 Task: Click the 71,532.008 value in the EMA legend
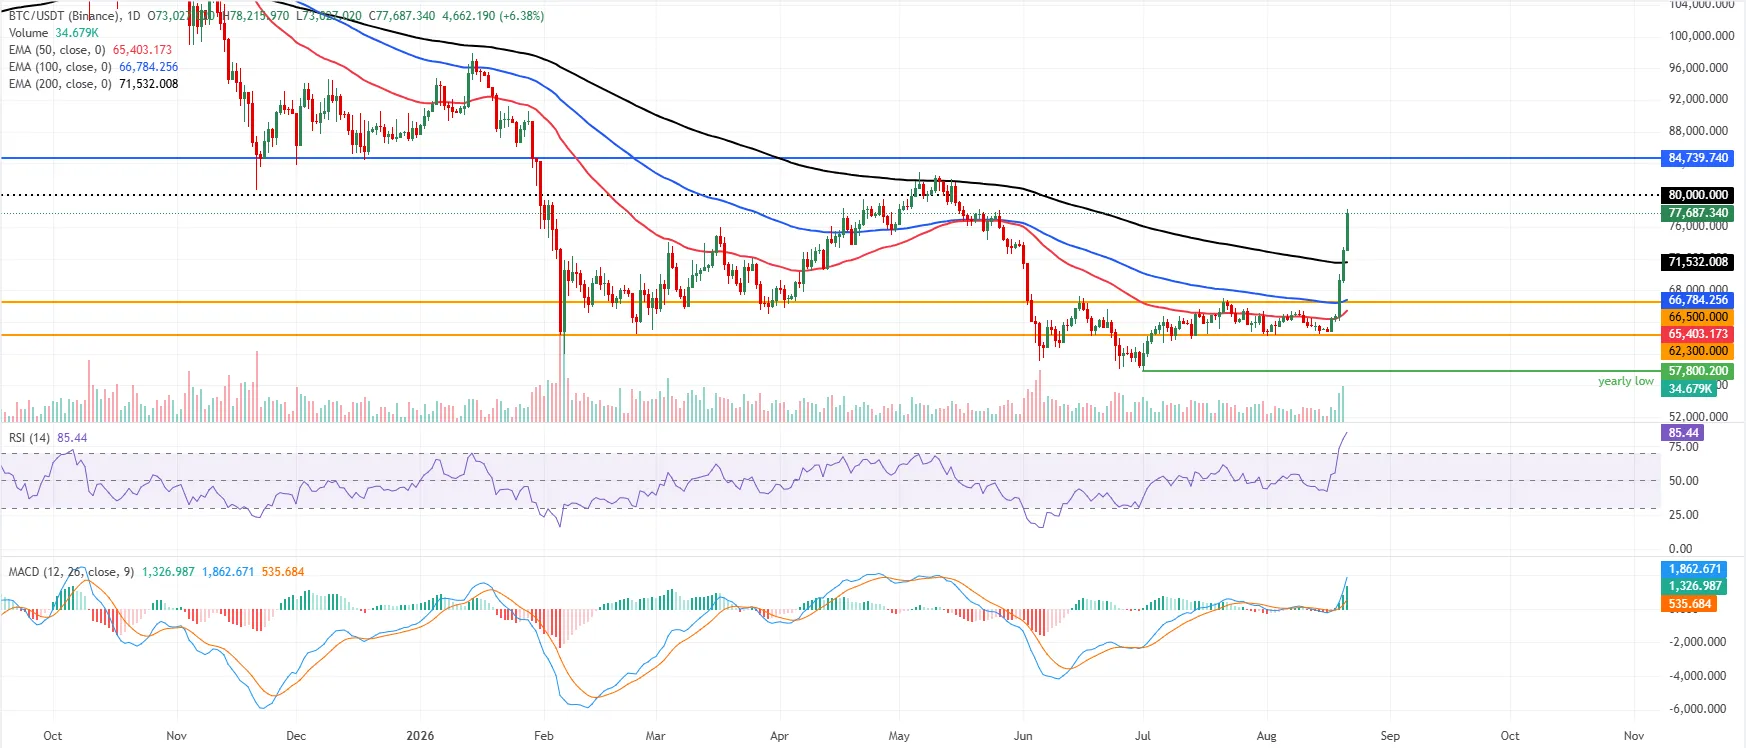[x=148, y=84]
